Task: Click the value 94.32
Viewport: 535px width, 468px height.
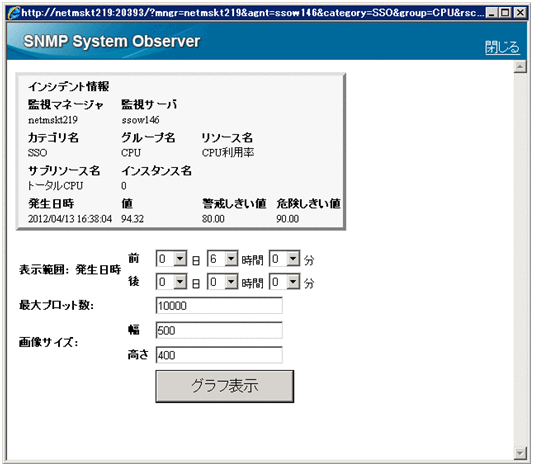Action: point(132,219)
